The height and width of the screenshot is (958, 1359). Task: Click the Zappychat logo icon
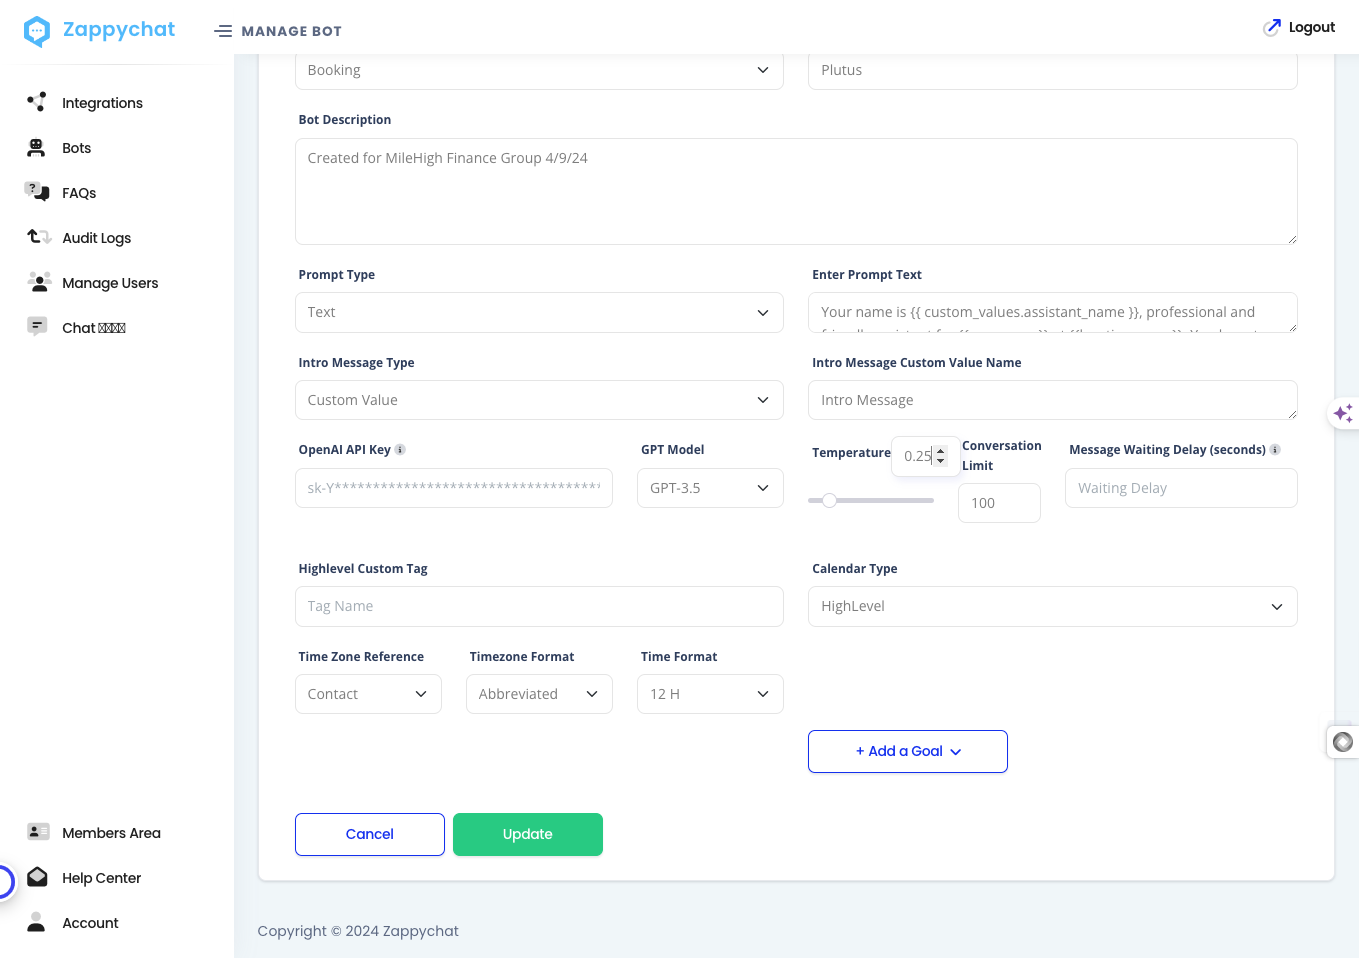(37, 31)
